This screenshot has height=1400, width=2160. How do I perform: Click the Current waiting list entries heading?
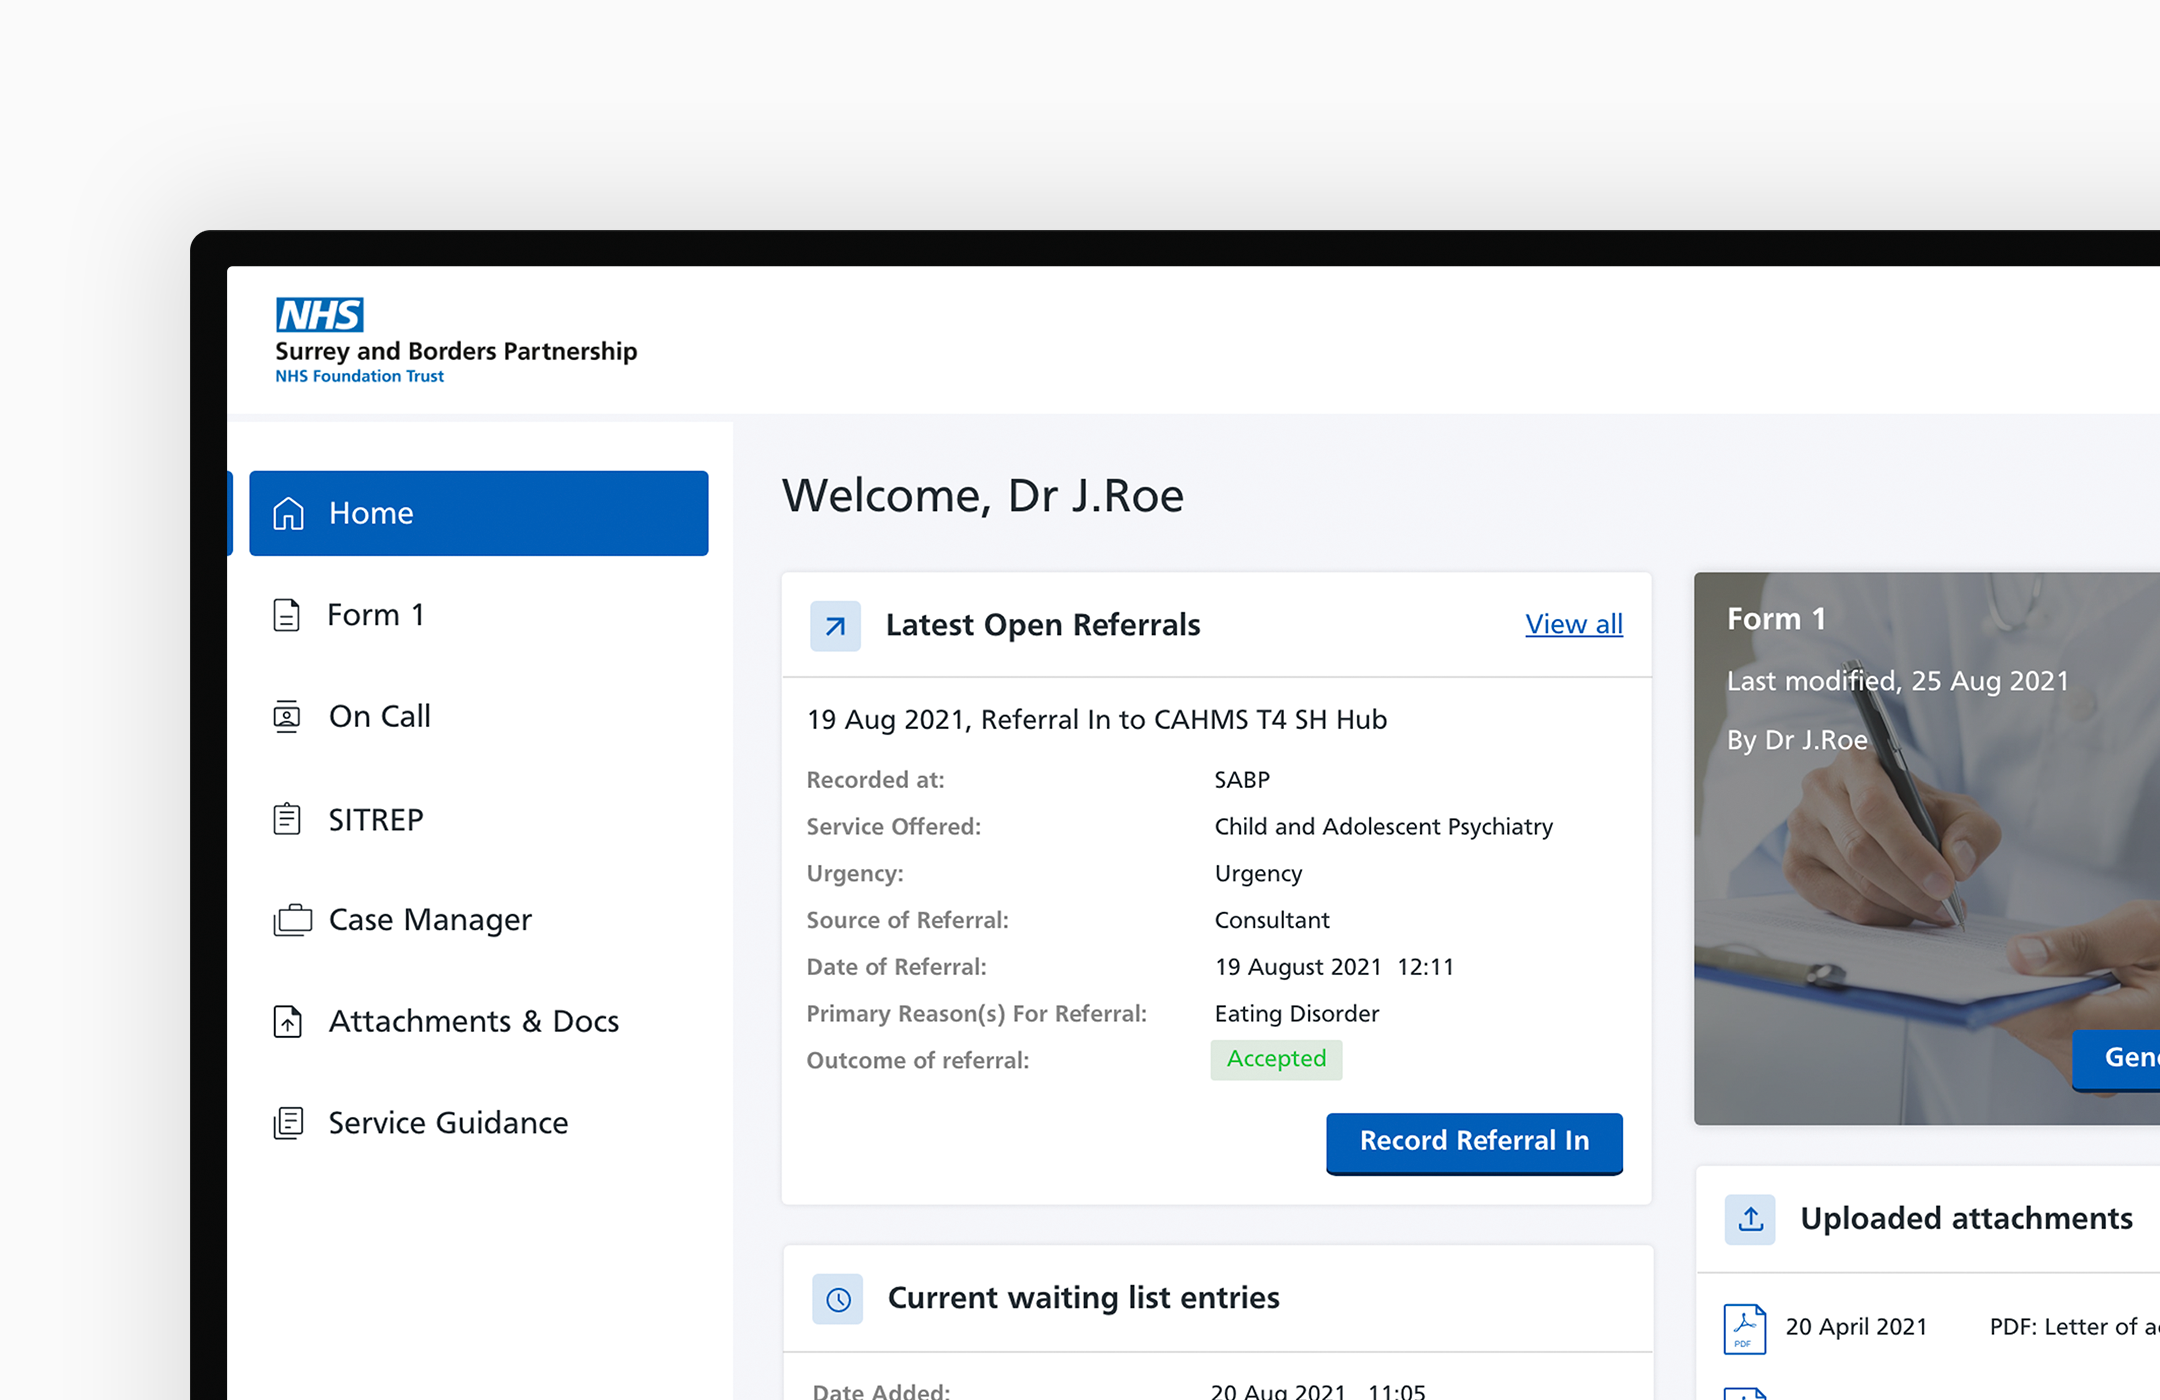pos(1084,1298)
